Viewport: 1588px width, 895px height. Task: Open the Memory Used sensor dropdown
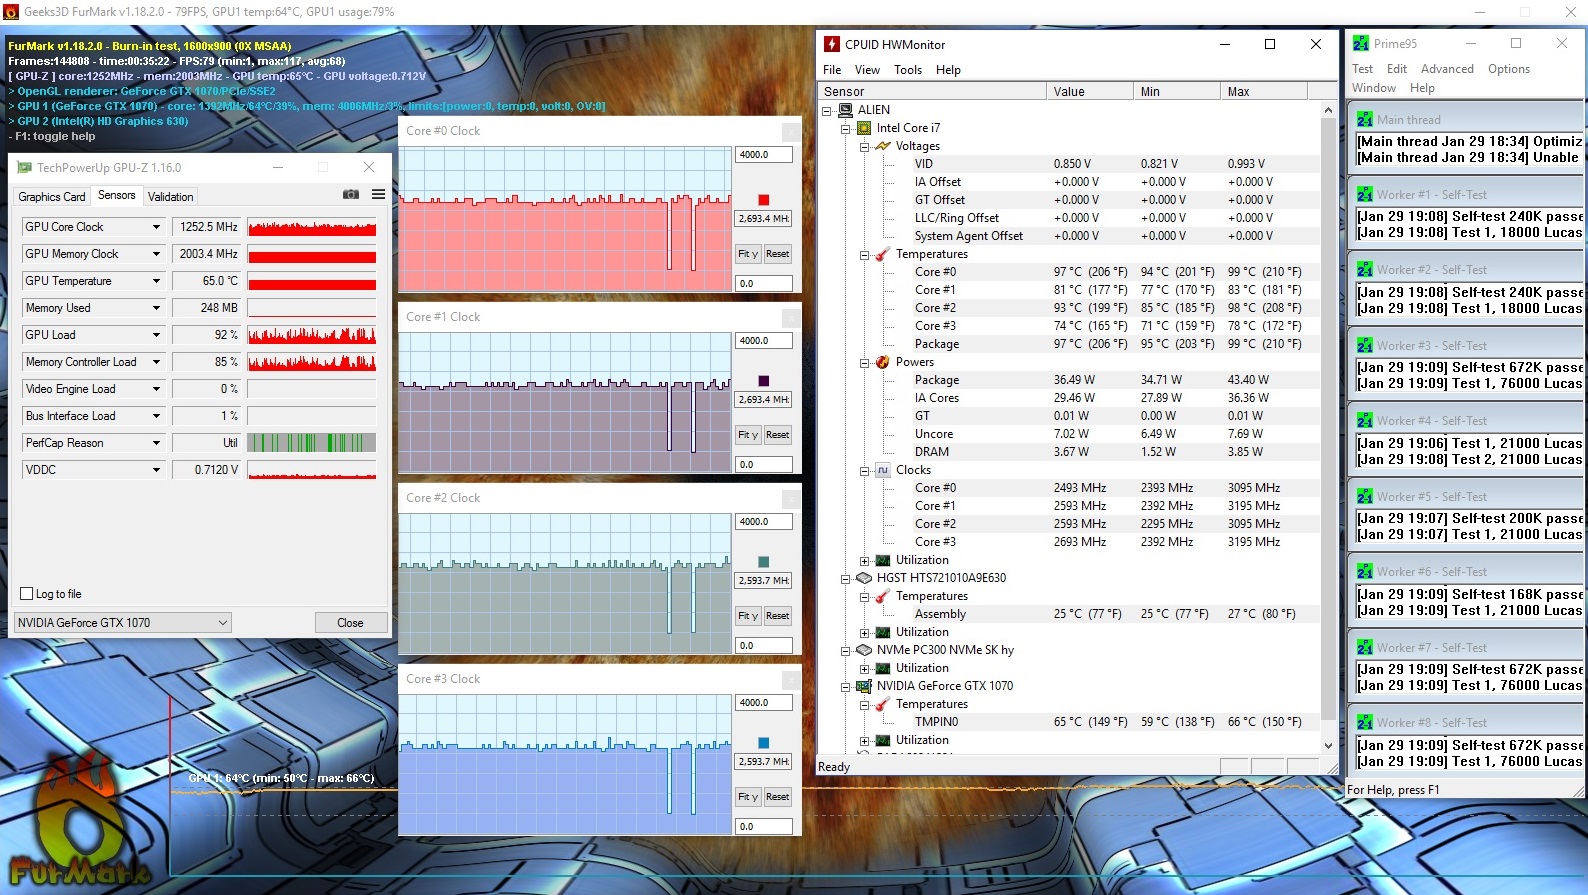point(156,308)
